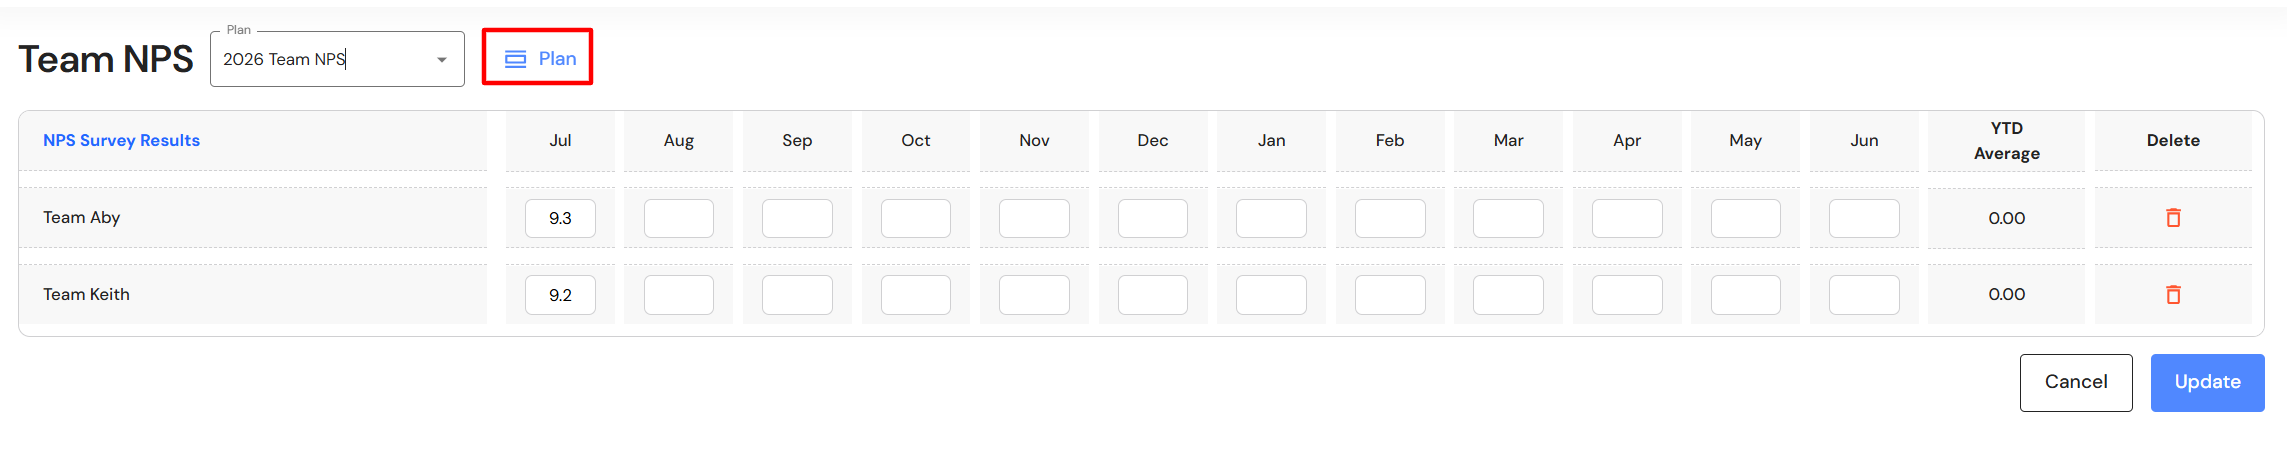Focus Team Keith's May input field
Screen dimensions: 2287x465
pos(1745,295)
